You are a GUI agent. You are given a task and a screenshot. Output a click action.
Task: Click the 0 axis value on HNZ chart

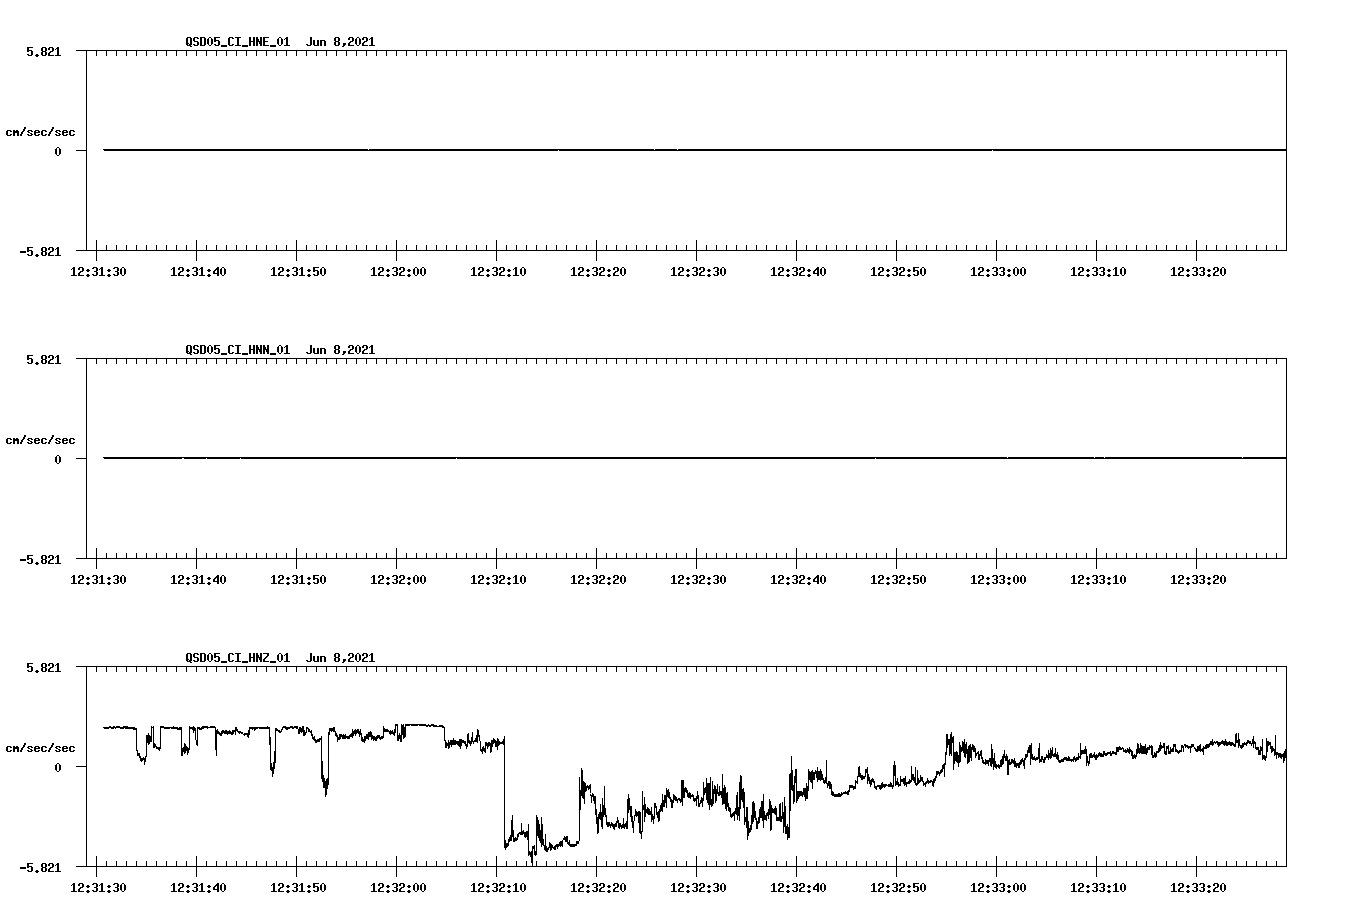(58, 767)
